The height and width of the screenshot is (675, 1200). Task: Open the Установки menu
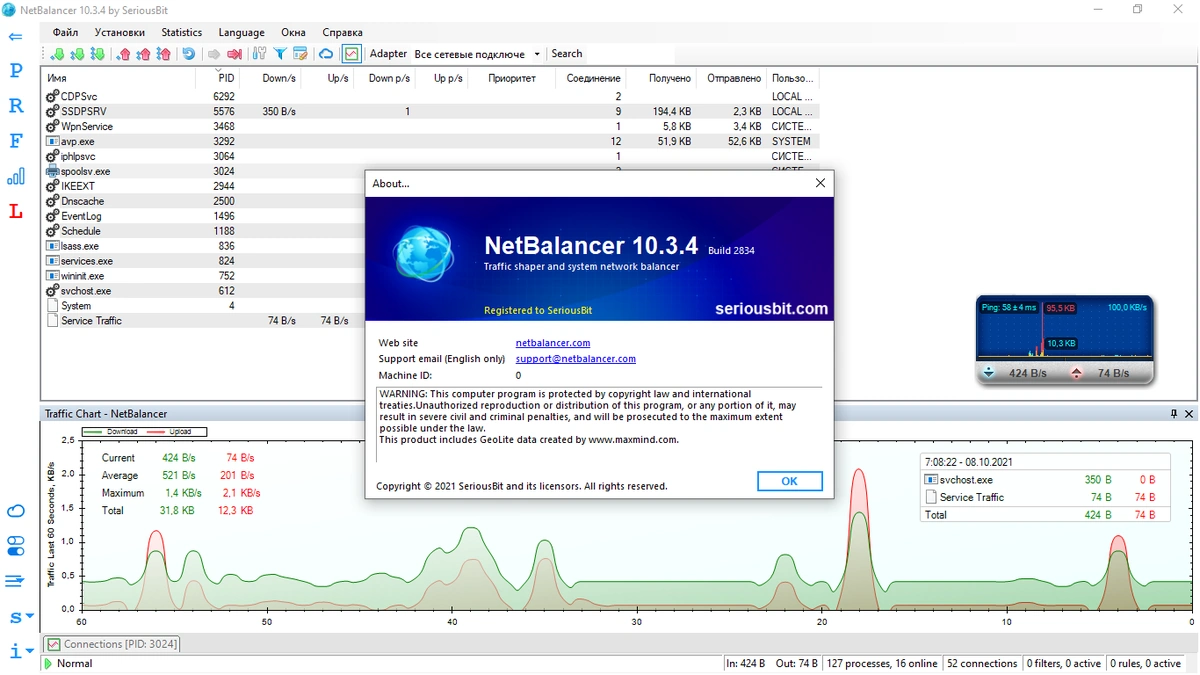pos(120,33)
